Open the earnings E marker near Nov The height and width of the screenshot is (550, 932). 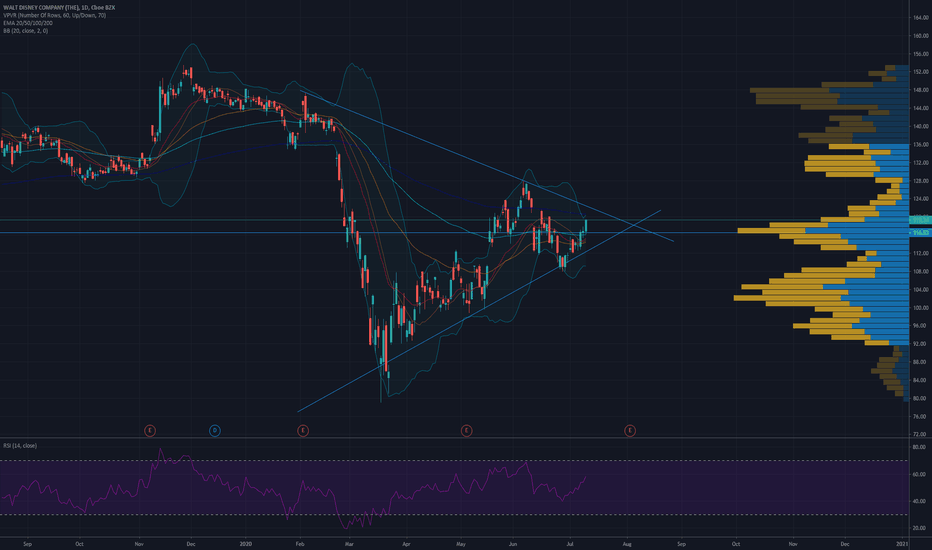(150, 430)
